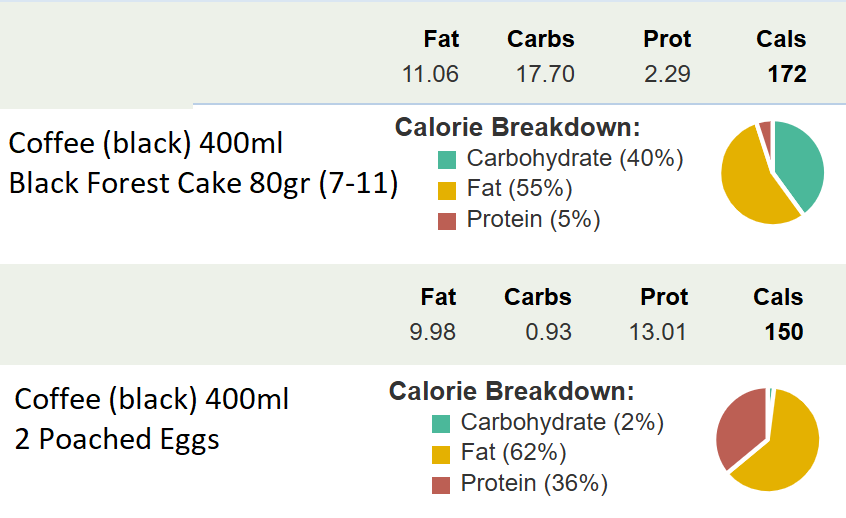Select the yellow Fat (62%) legend swatch

pyautogui.click(x=441, y=454)
